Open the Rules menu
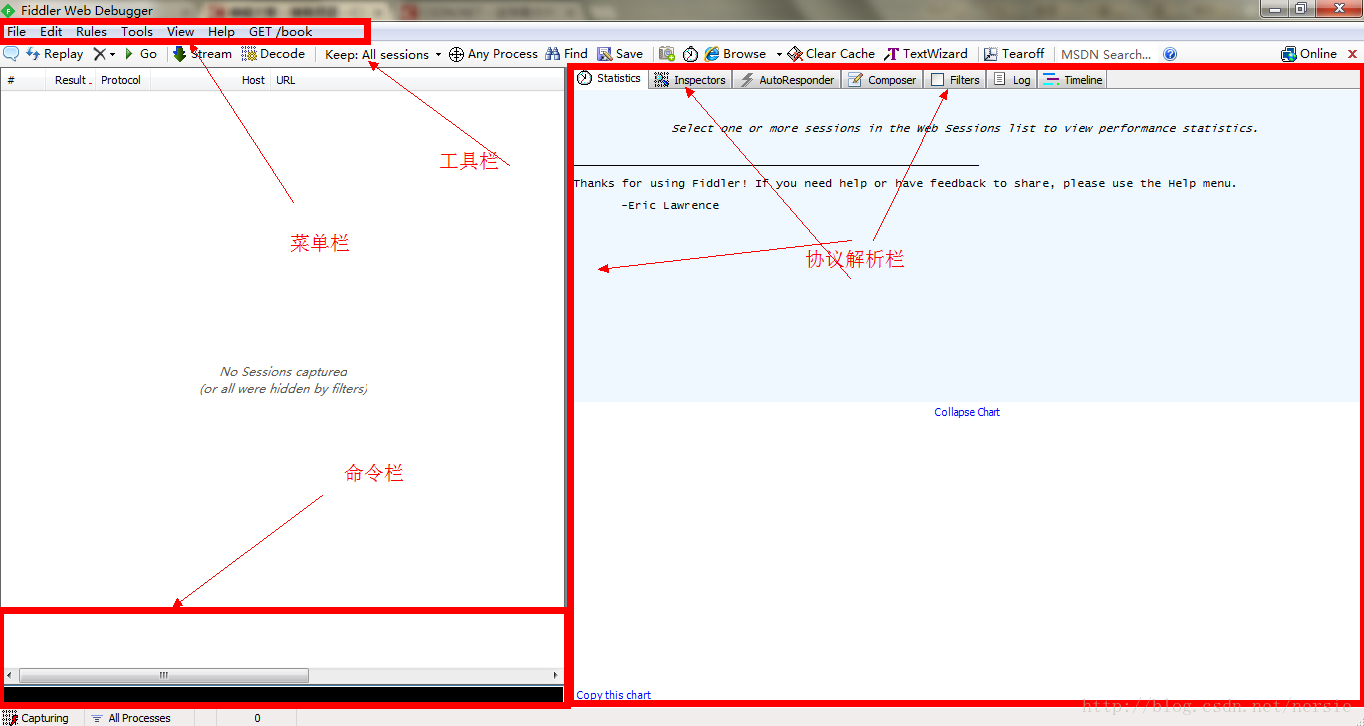 (x=91, y=31)
